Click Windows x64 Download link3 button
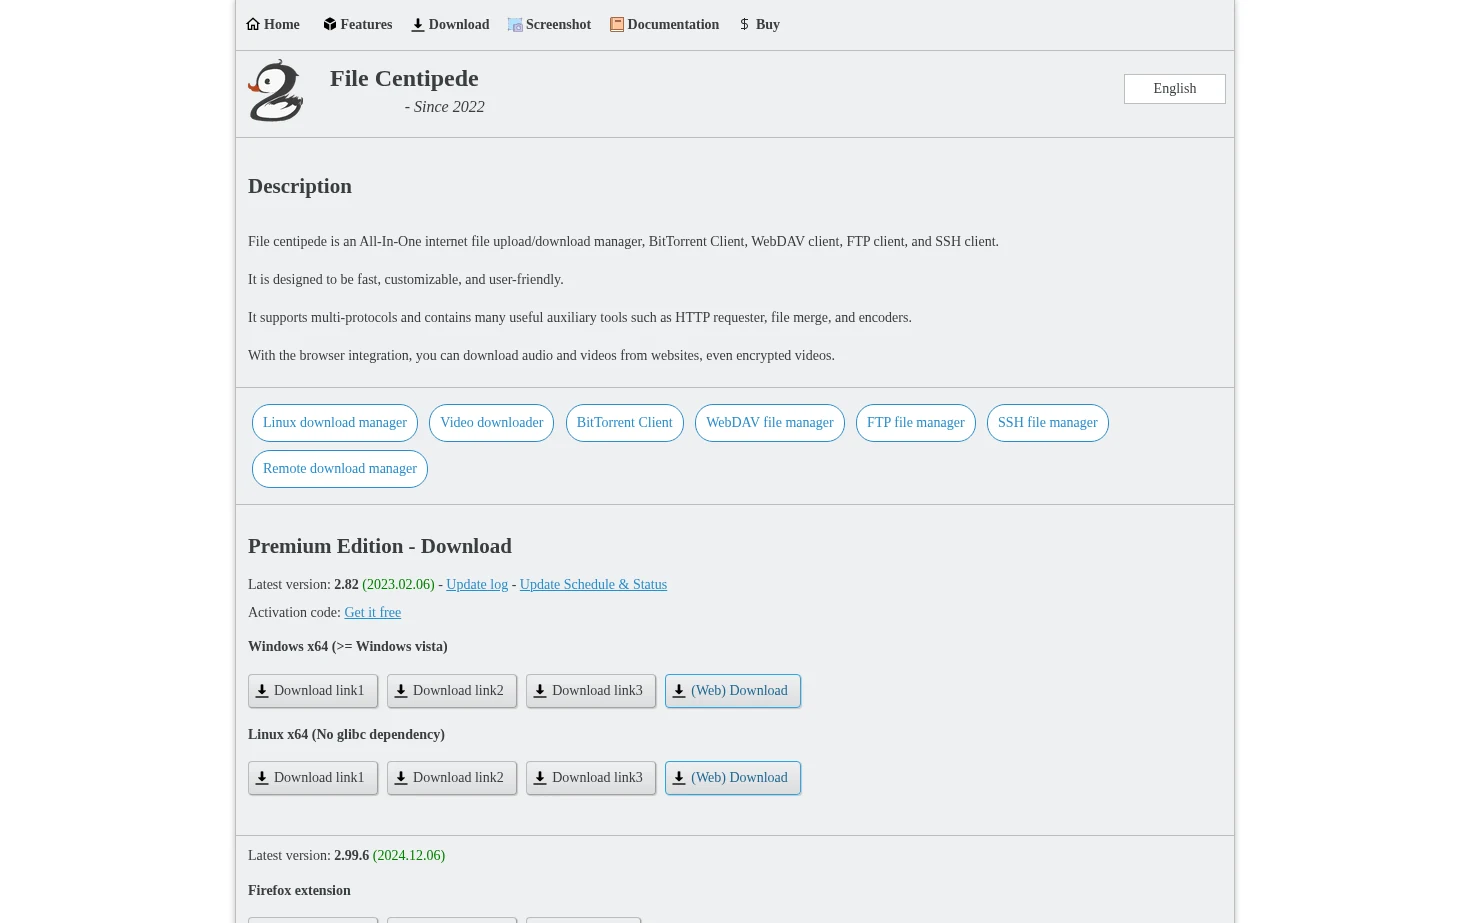Screen dimensions: 1470x923 pyautogui.click(x=591, y=691)
